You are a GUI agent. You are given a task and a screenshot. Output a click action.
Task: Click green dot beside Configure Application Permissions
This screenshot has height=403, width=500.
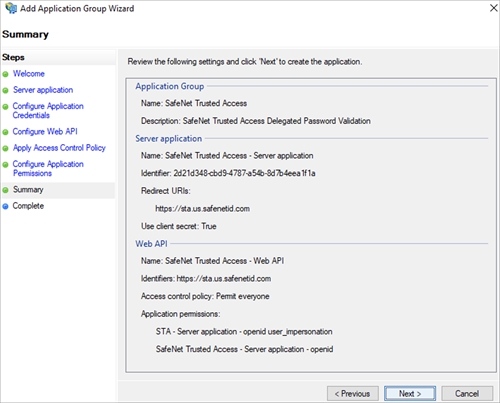[x=5, y=165]
